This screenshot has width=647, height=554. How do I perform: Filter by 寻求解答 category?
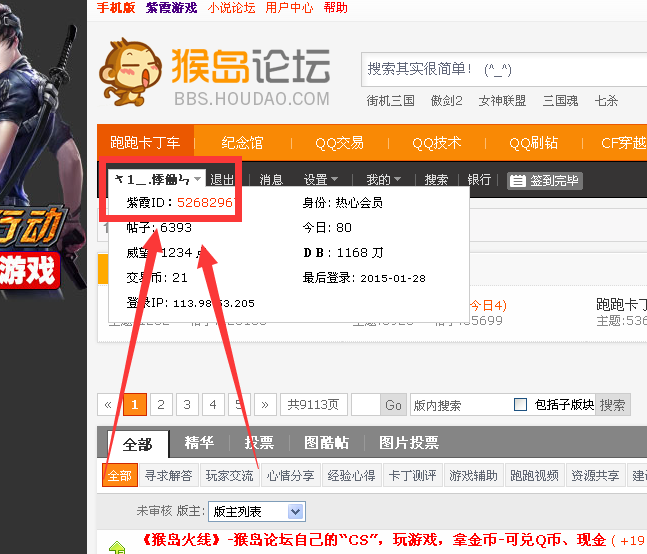[169, 476]
